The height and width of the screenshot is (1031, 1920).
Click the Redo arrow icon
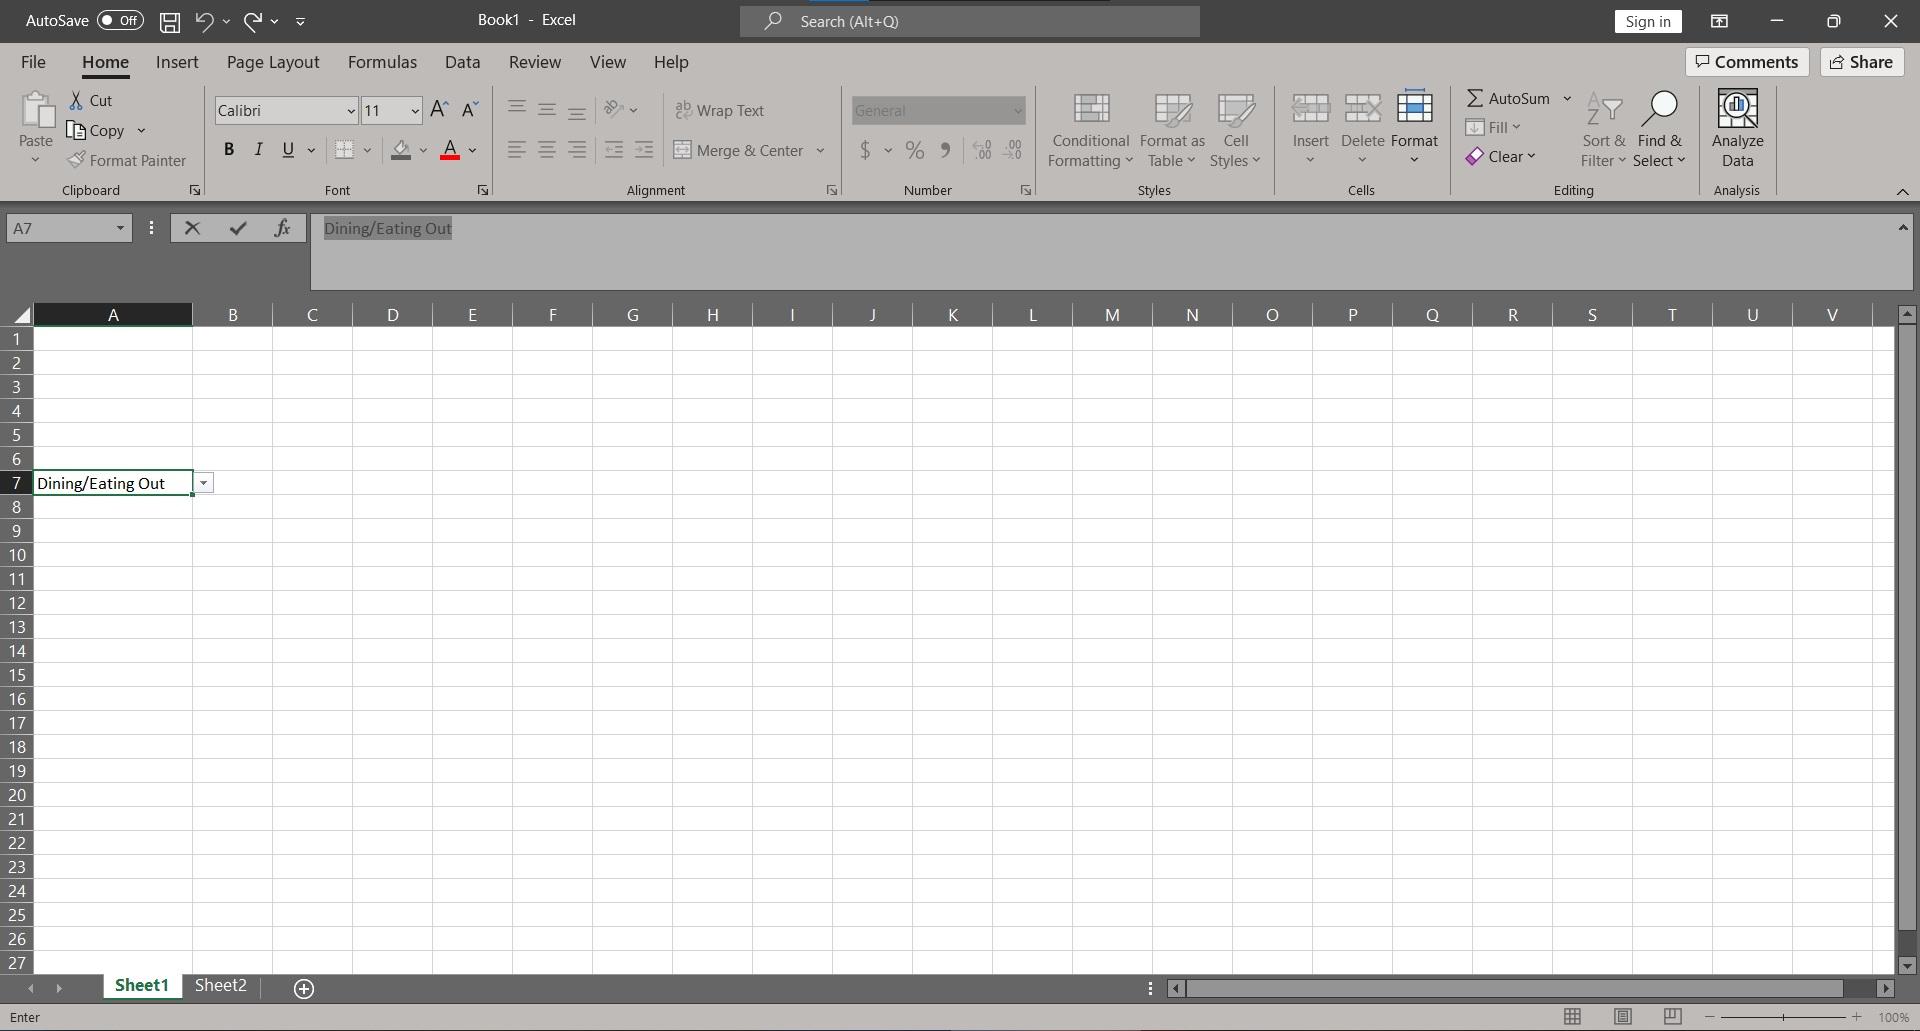click(x=253, y=21)
